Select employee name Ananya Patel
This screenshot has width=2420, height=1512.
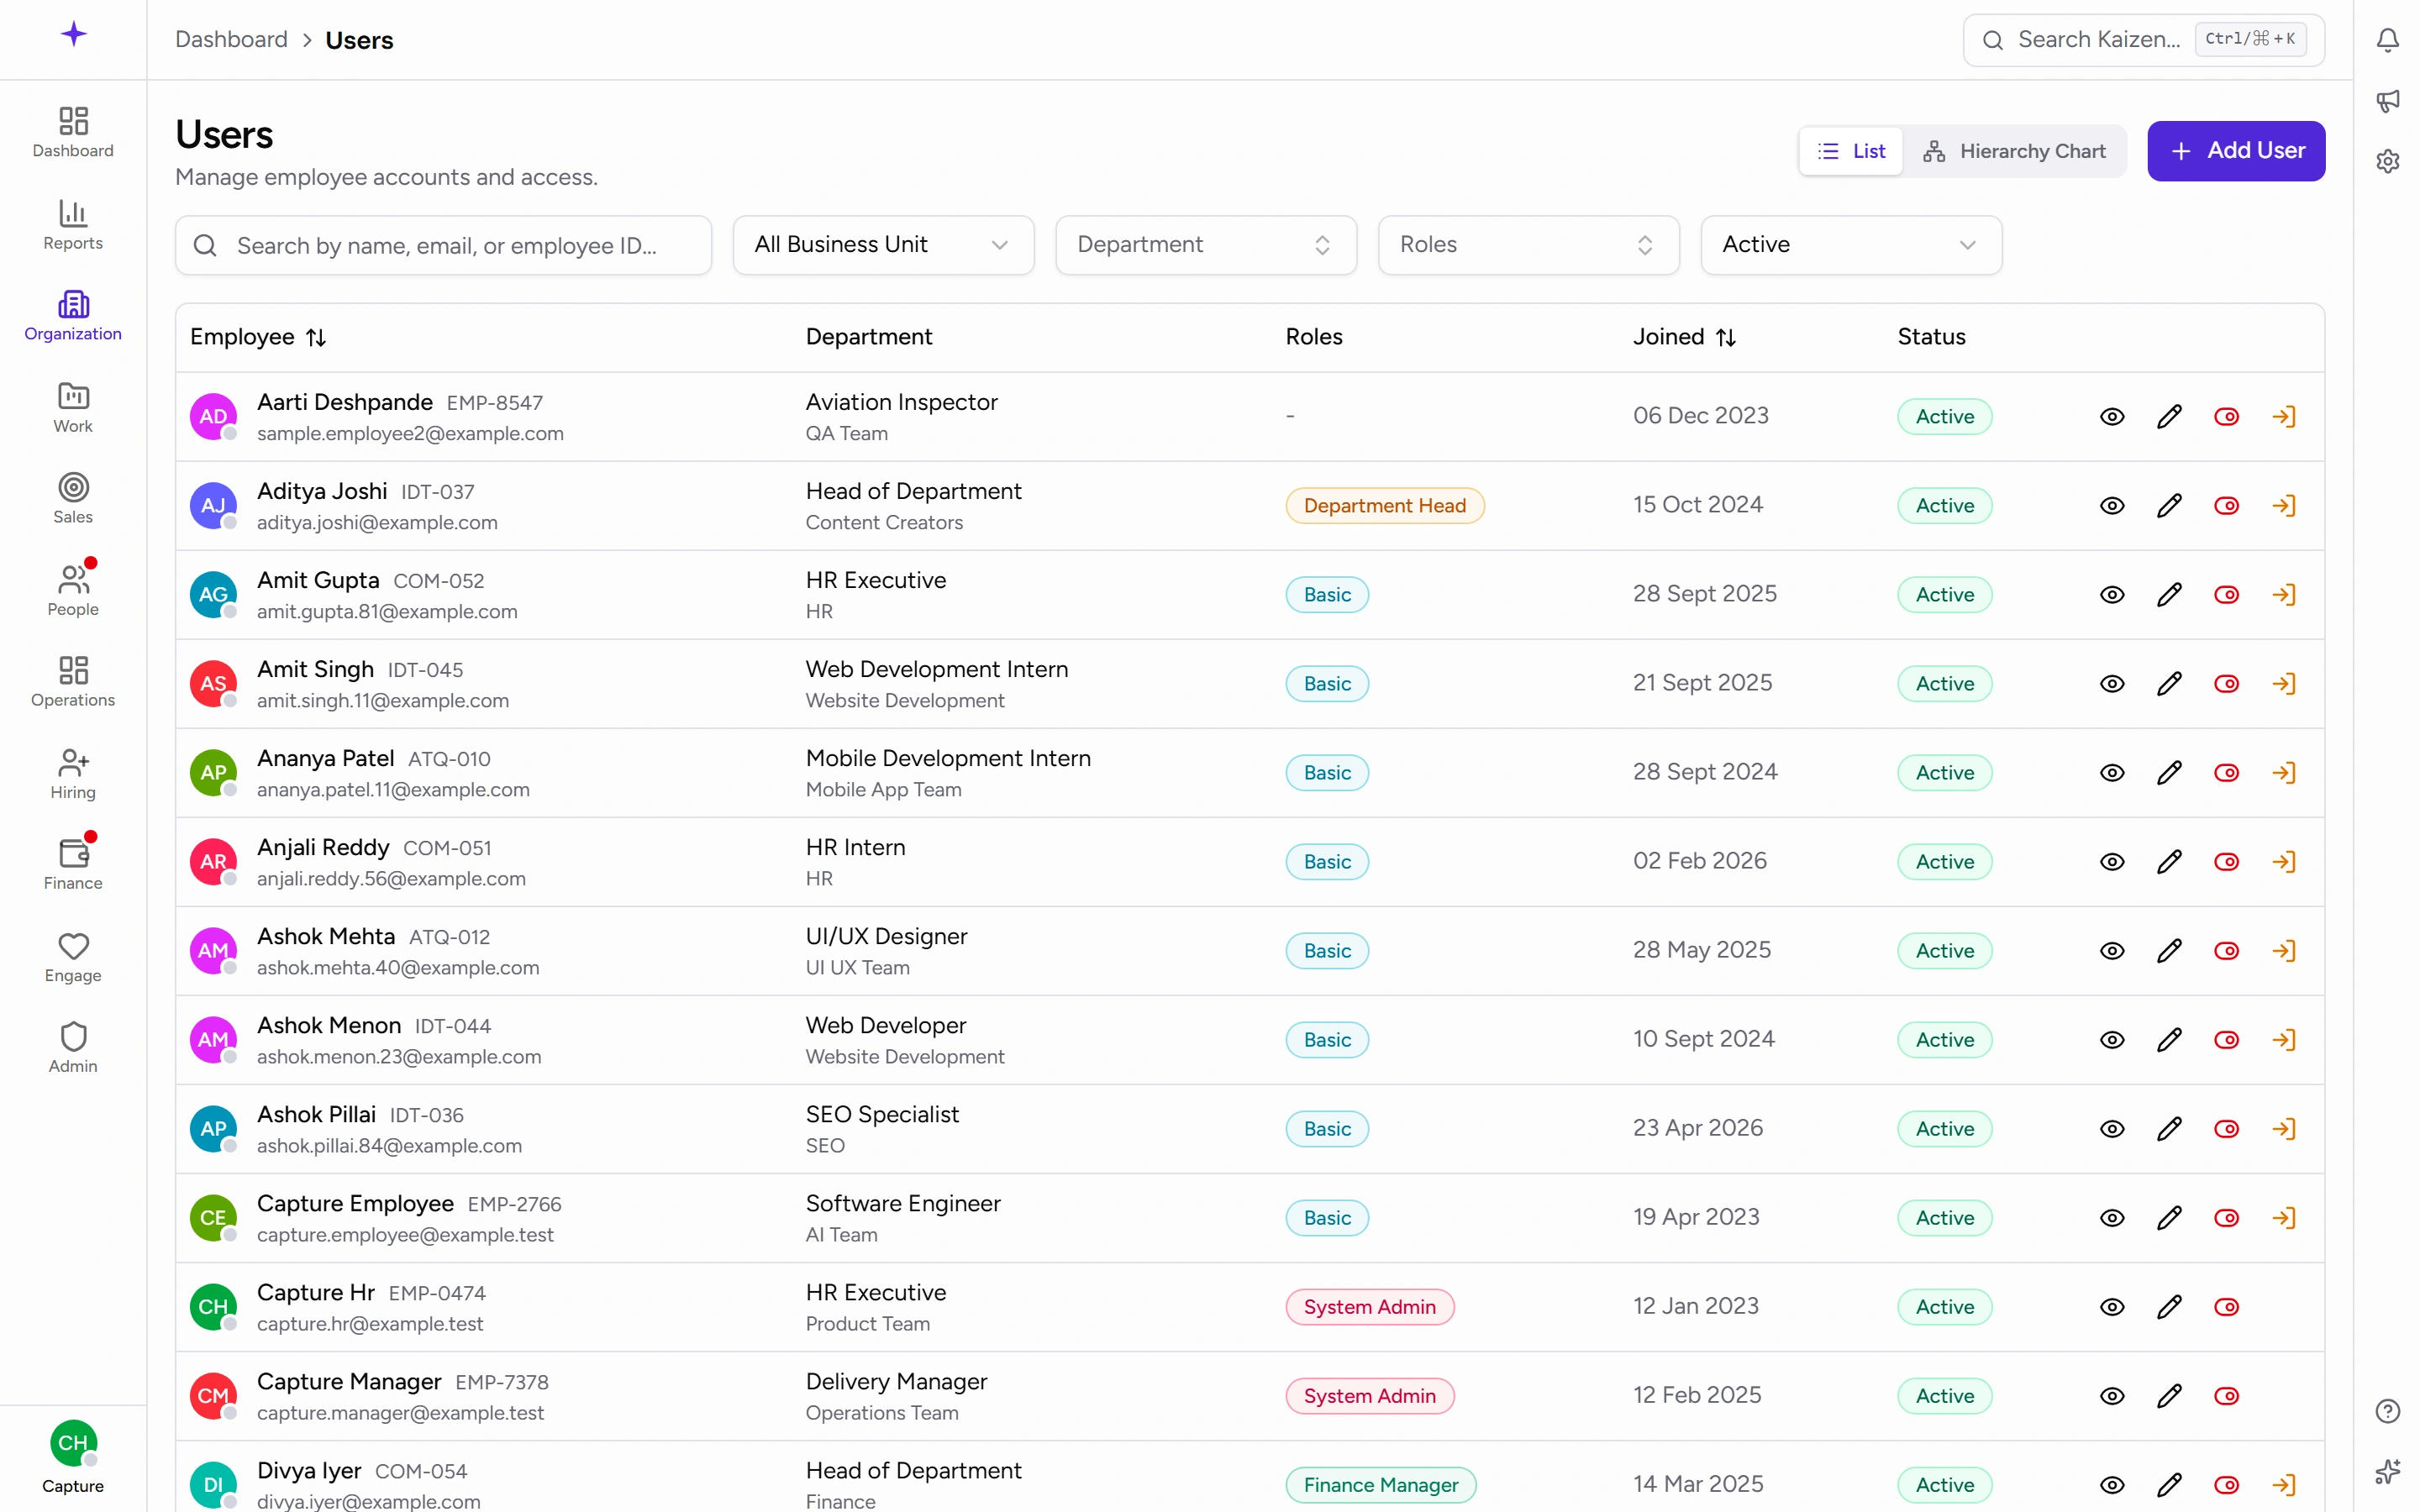coord(325,758)
